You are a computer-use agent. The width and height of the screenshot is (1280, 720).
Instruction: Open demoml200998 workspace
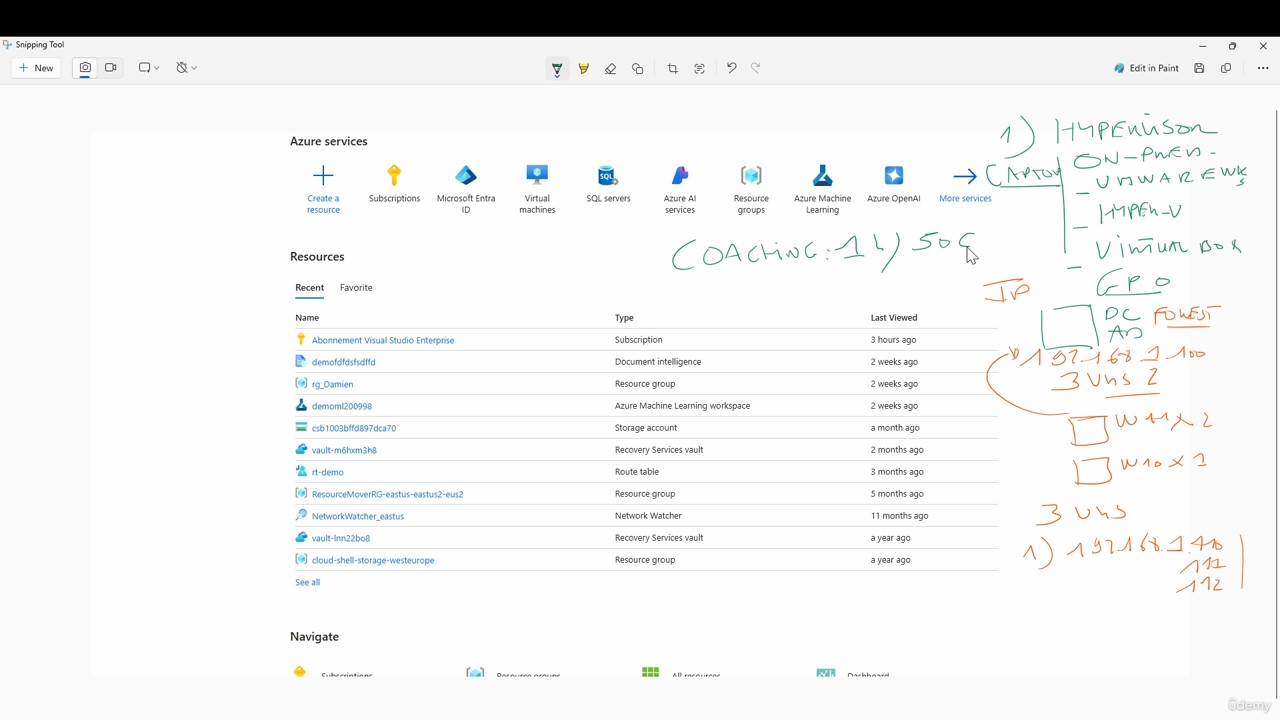click(x=341, y=406)
